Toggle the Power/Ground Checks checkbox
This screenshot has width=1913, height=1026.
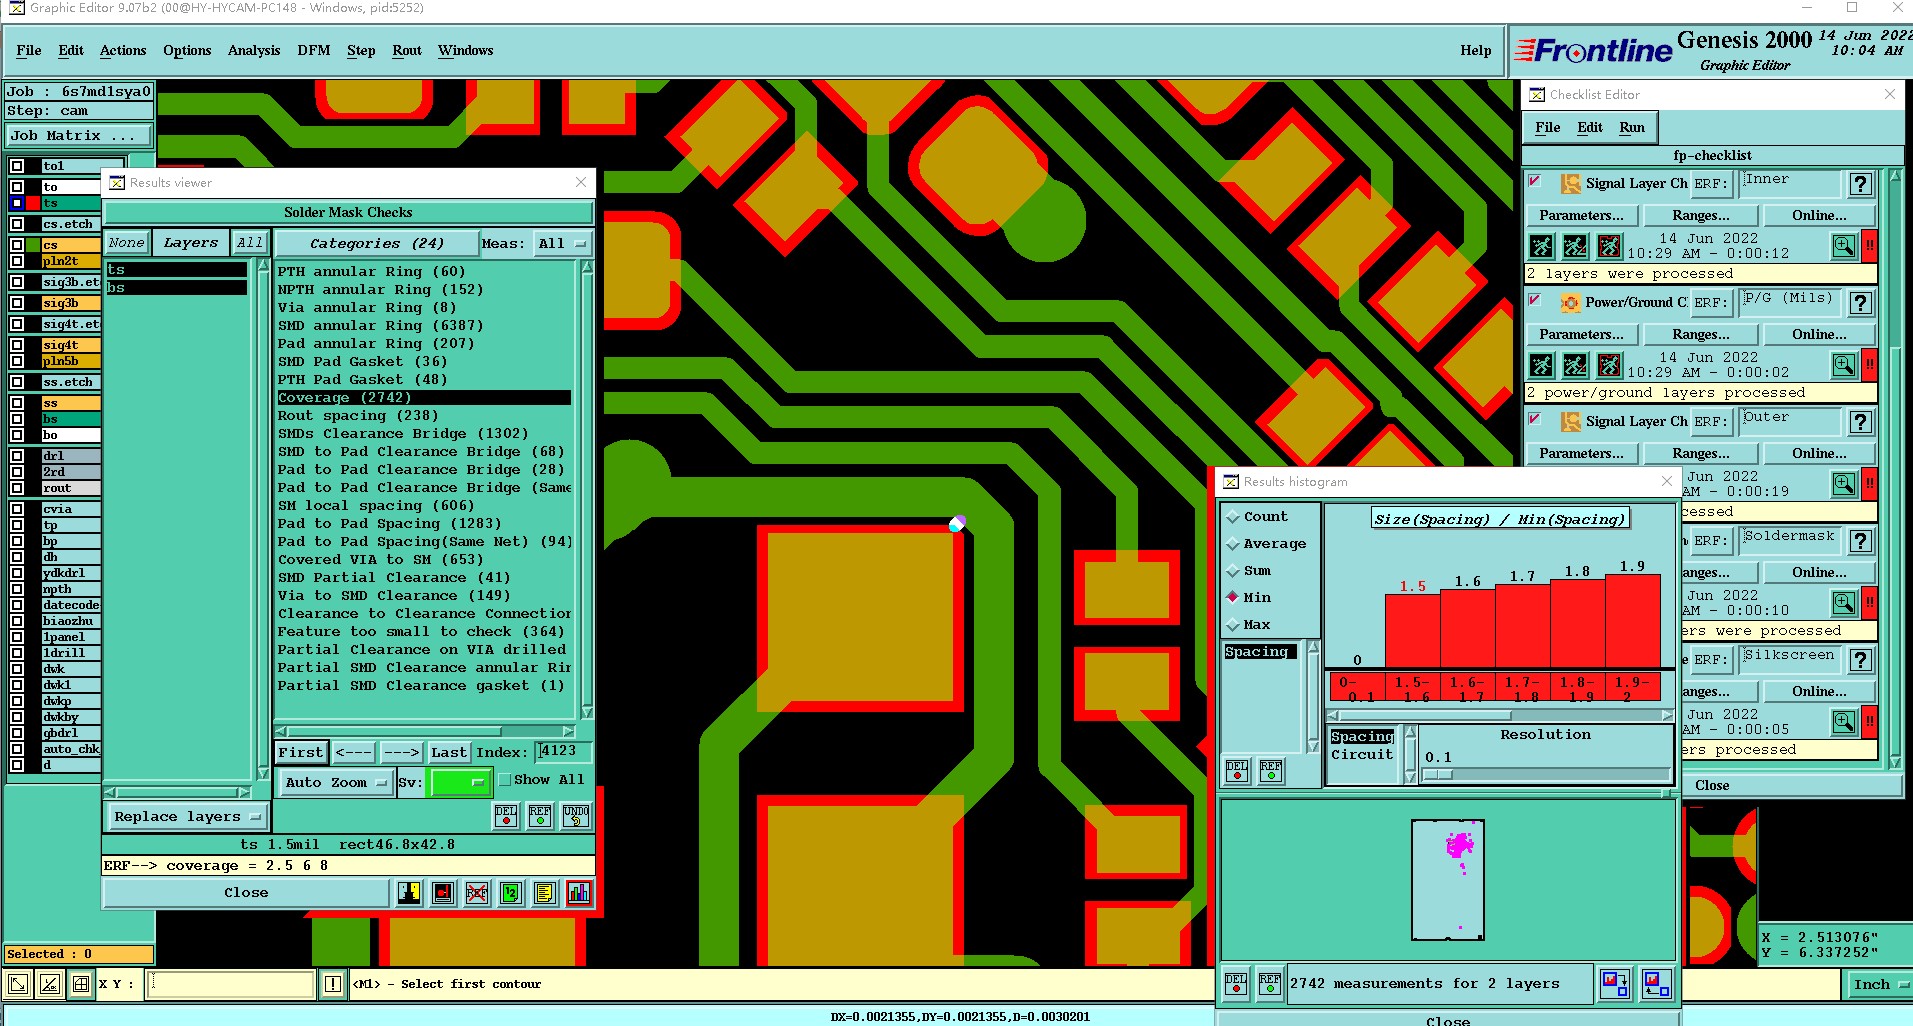(1535, 301)
